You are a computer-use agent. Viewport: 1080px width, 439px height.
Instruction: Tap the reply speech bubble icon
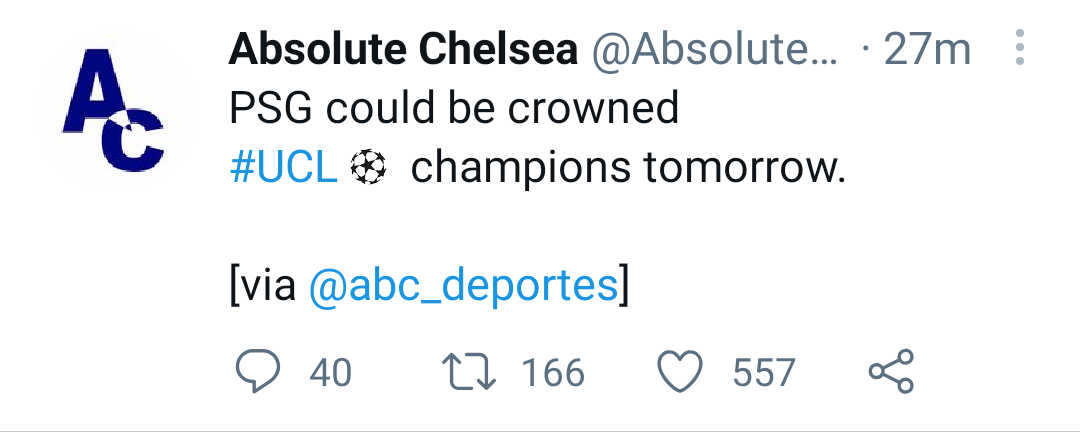click(257, 371)
